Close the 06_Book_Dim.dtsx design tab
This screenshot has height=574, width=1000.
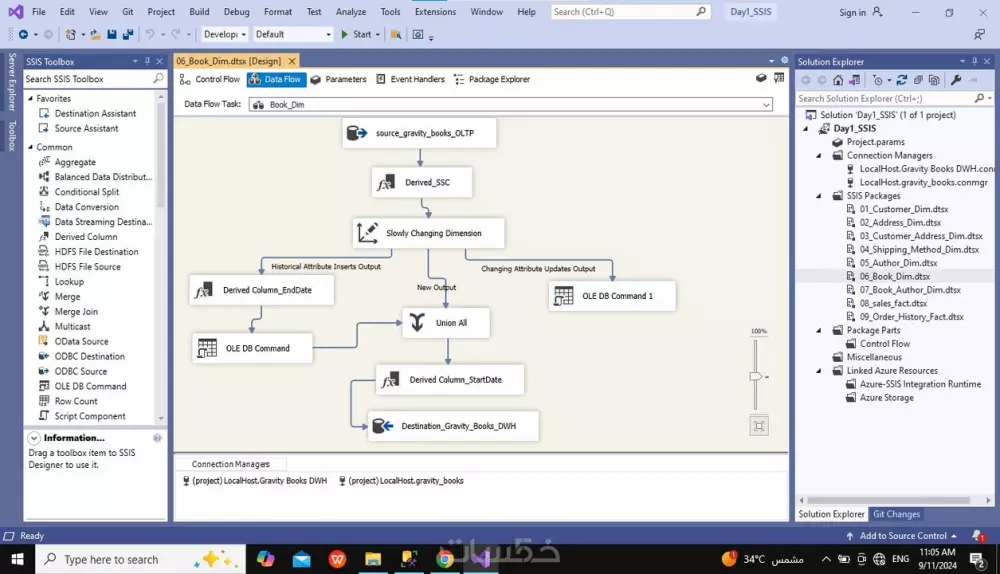click(291, 61)
